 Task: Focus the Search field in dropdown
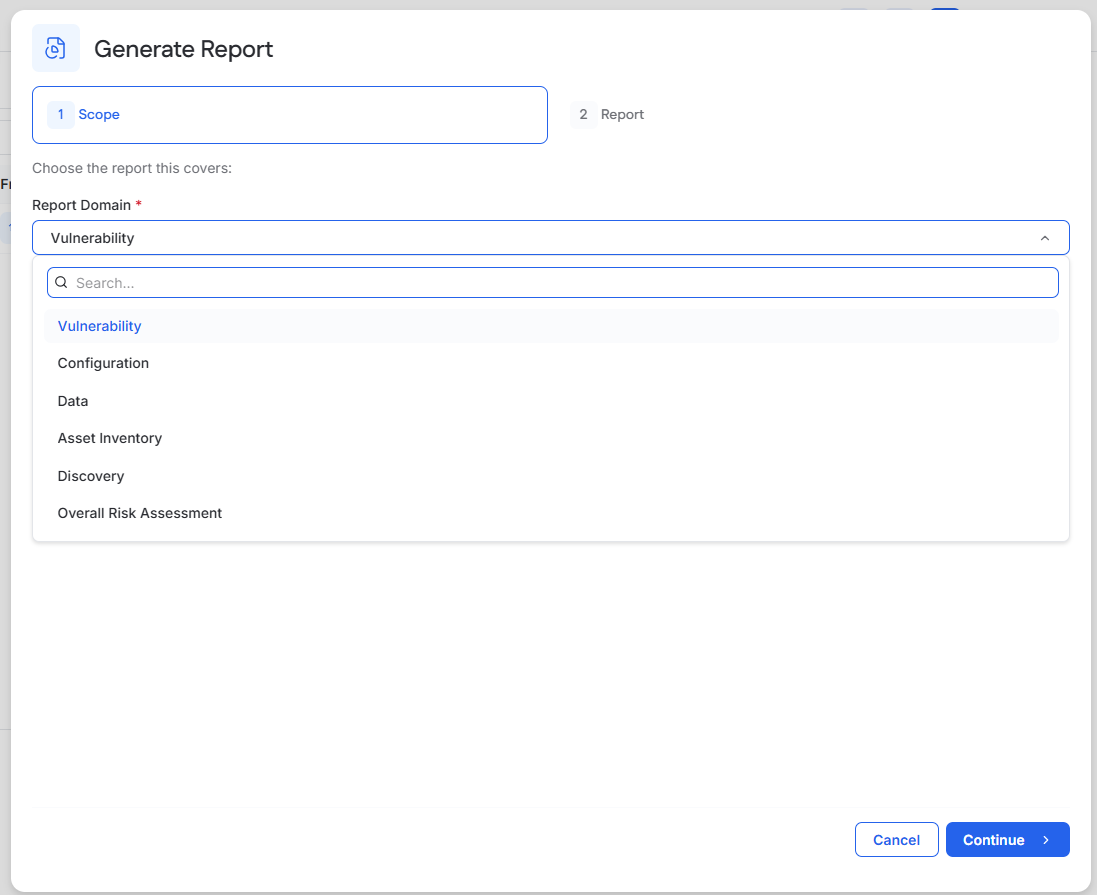point(553,283)
